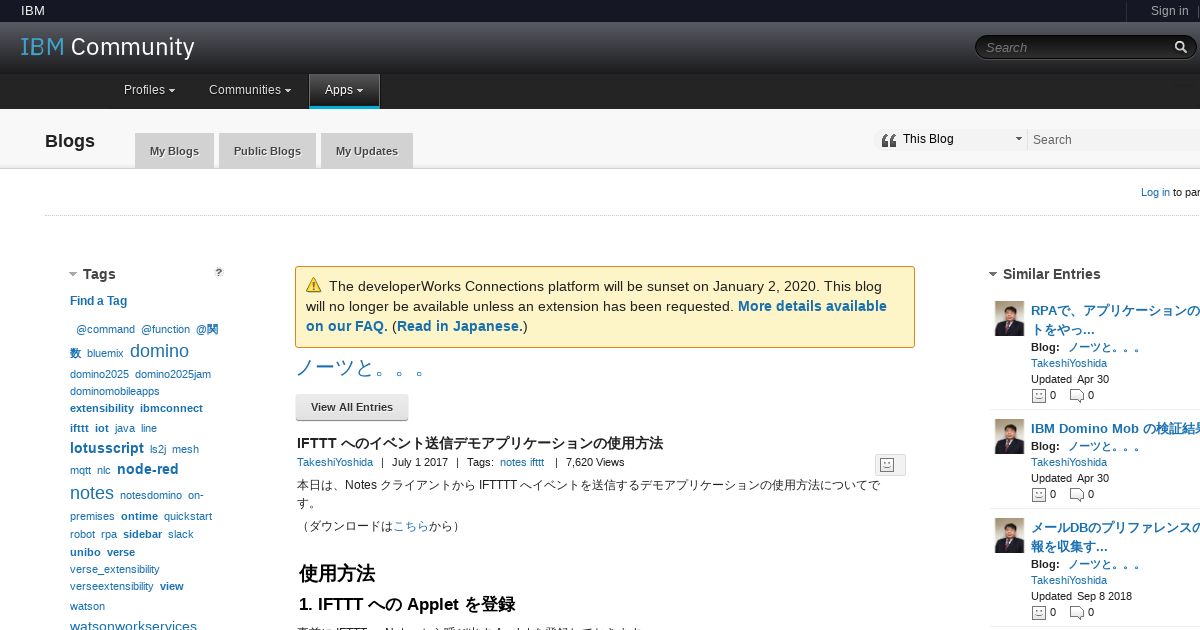This screenshot has height=630, width=1200.
Task: Select the watson tag
Action: coord(87,606)
